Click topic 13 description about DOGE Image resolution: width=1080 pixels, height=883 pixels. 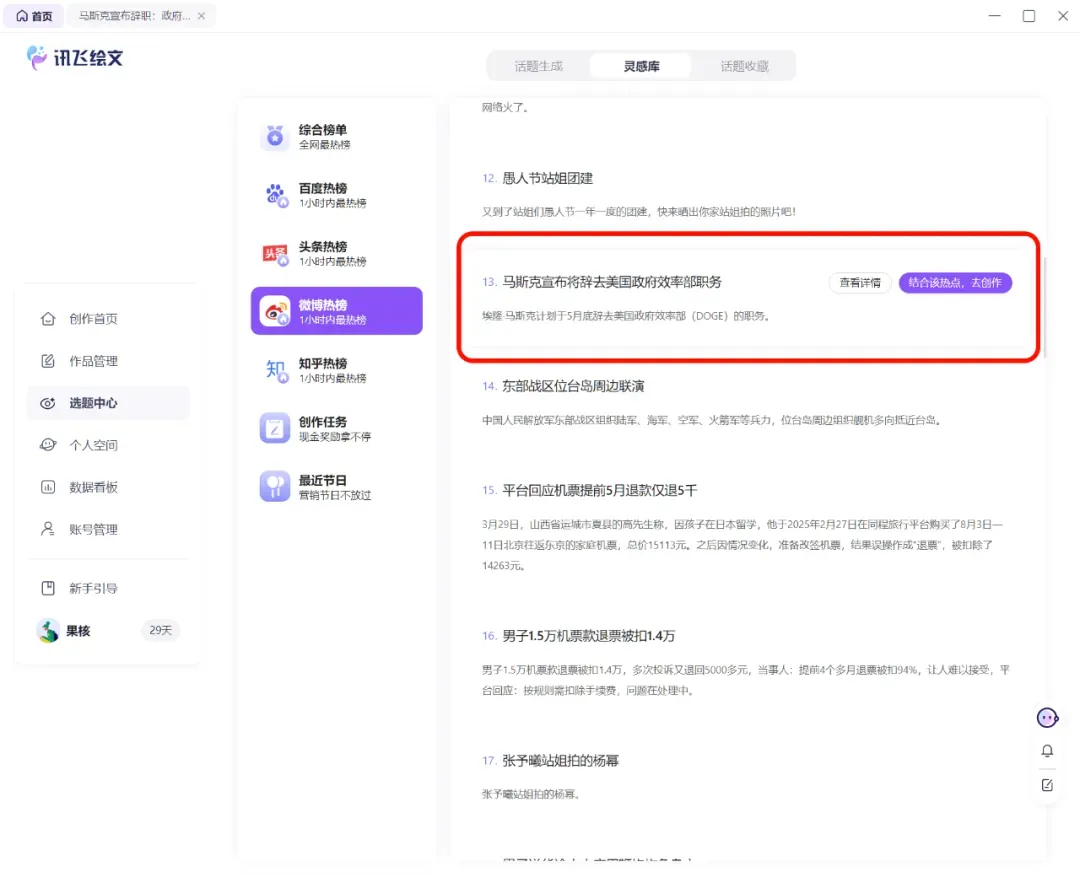625,316
